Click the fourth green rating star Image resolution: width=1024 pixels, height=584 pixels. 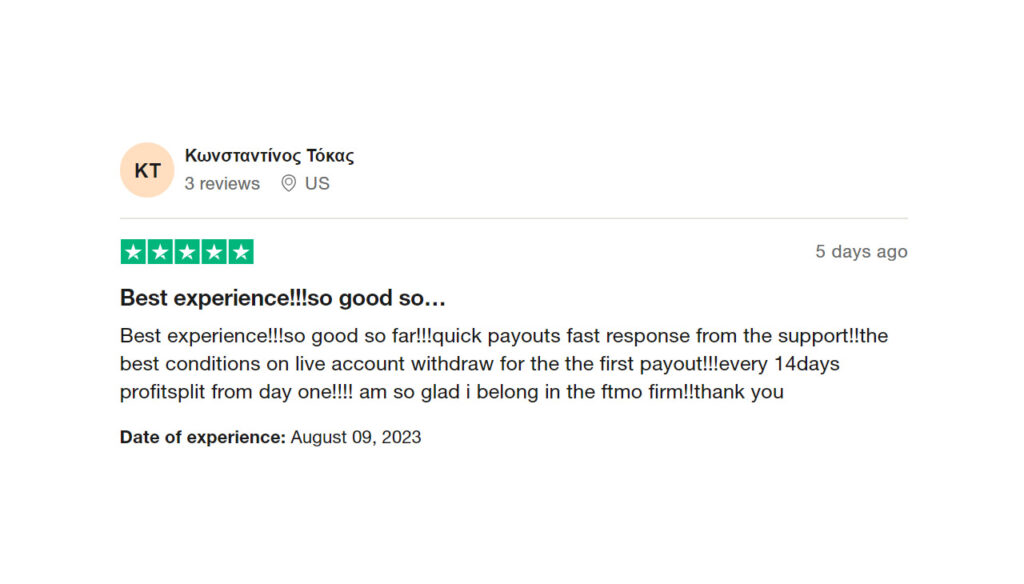pyautogui.click(x=214, y=252)
